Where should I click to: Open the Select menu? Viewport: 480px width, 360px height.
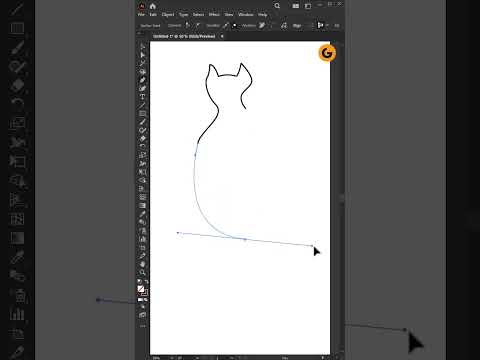point(198,15)
